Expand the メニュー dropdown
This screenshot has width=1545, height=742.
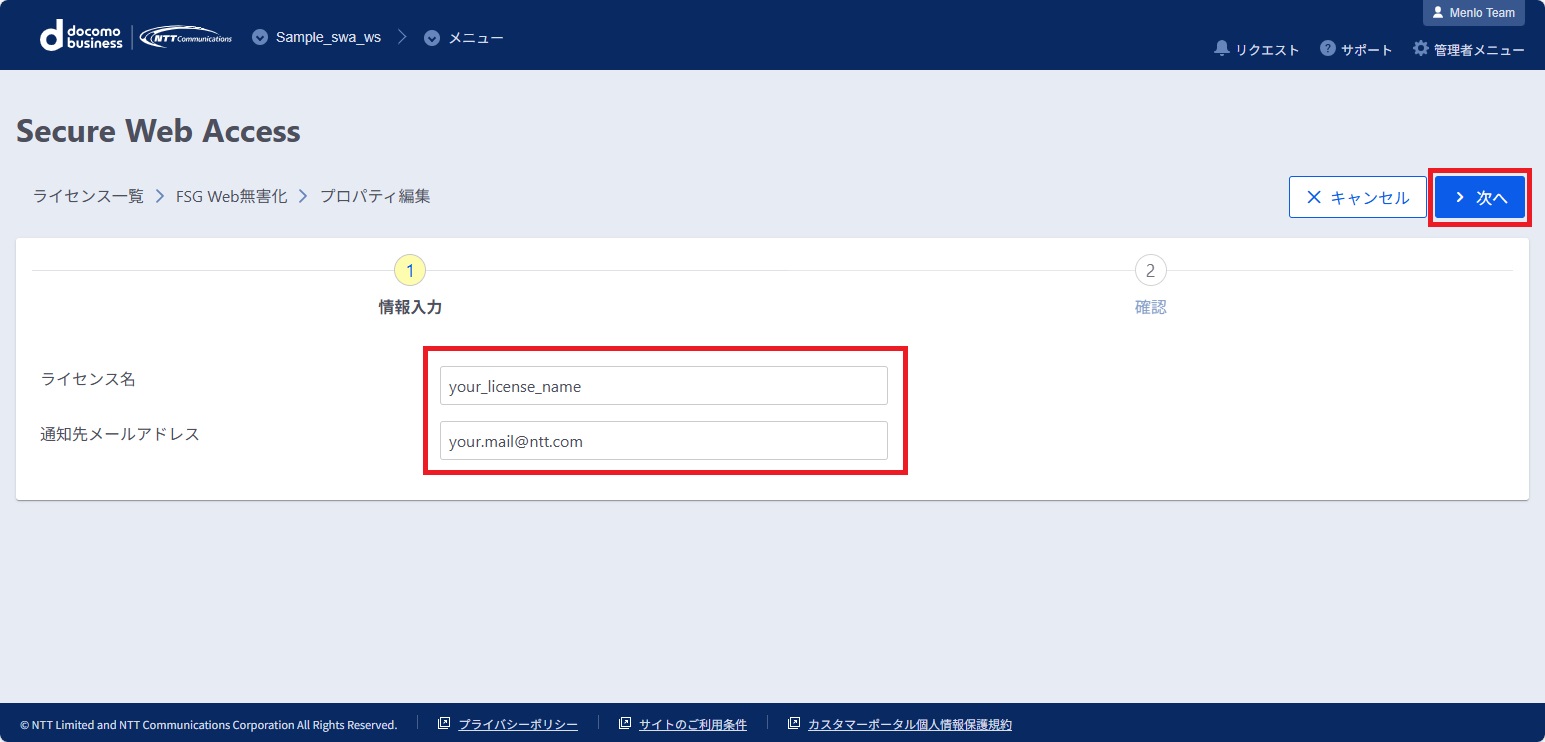(463, 38)
